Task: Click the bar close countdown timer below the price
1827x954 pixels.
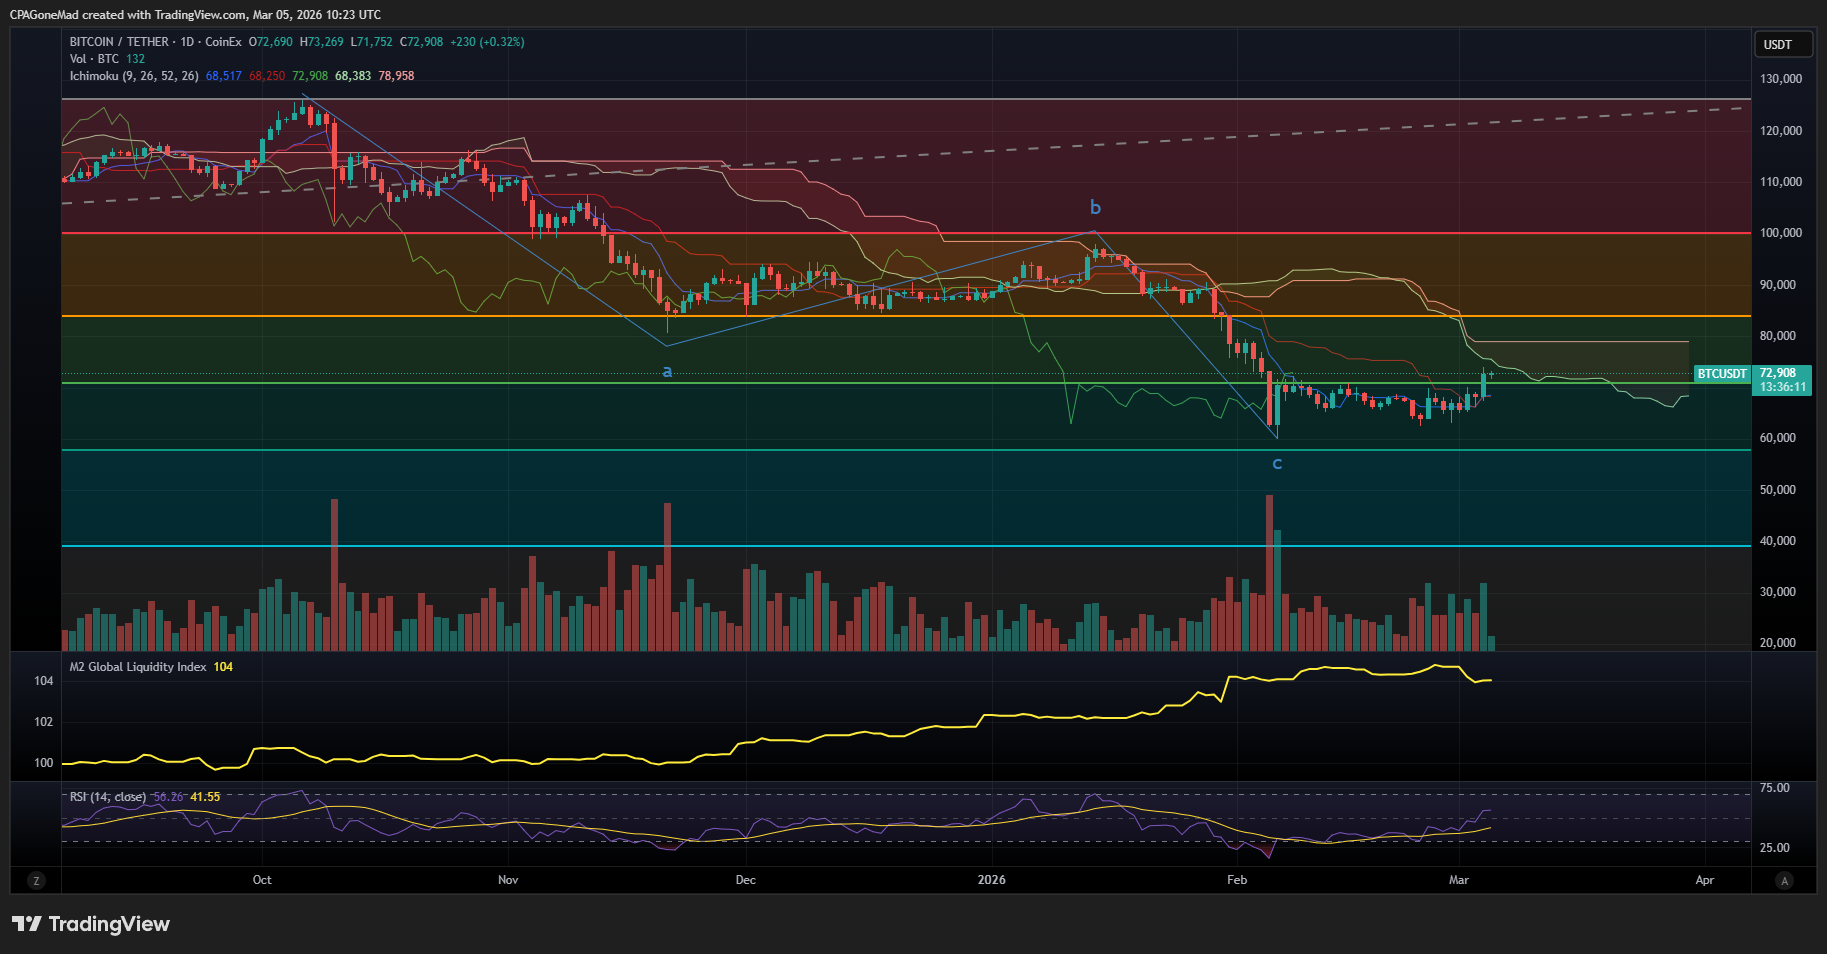Action: click(1782, 387)
